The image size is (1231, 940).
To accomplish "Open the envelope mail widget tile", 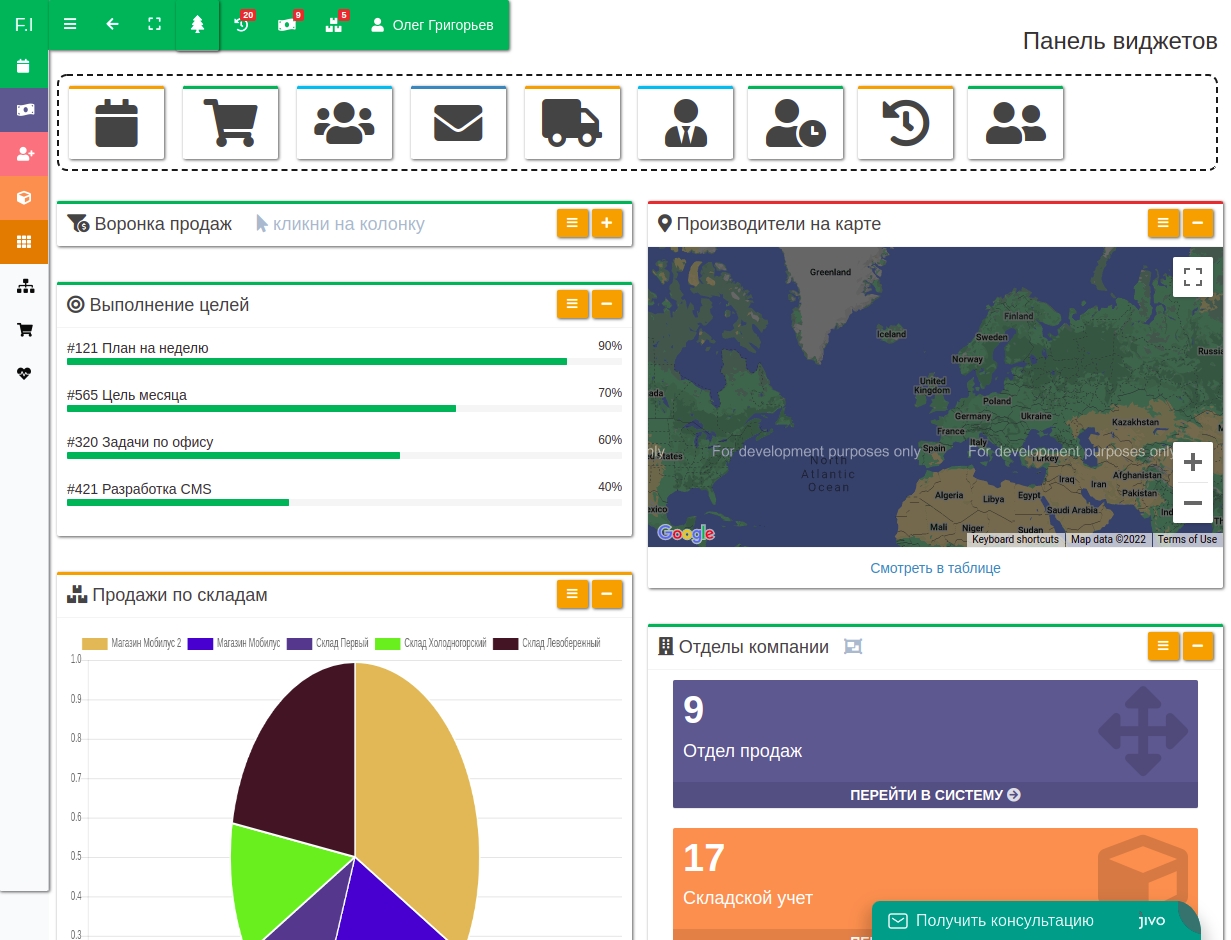I will [x=458, y=123].
